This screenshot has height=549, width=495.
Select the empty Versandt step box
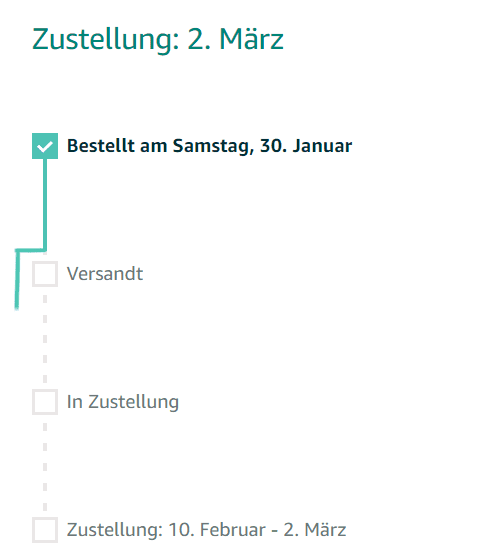[x=45, y=274]
